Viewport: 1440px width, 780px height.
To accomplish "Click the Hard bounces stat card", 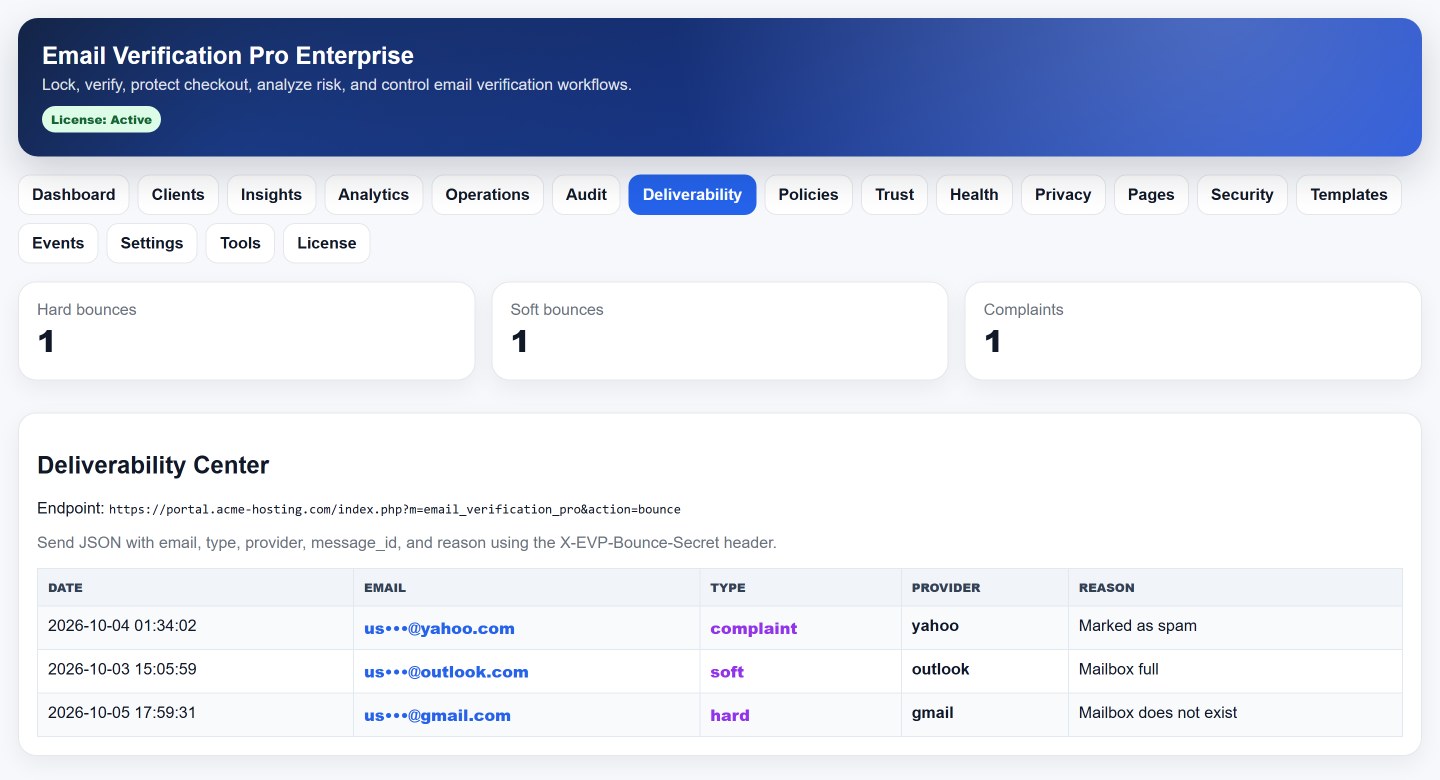I will click(246, 331).
